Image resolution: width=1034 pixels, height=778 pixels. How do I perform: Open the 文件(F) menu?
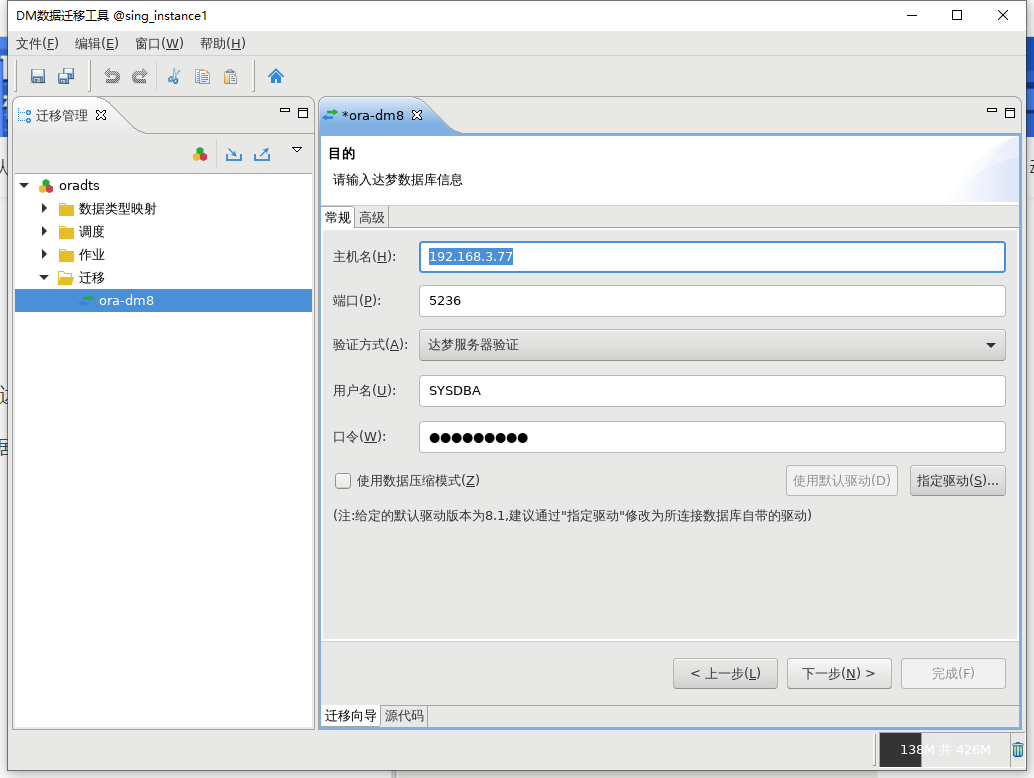(37, 44)
